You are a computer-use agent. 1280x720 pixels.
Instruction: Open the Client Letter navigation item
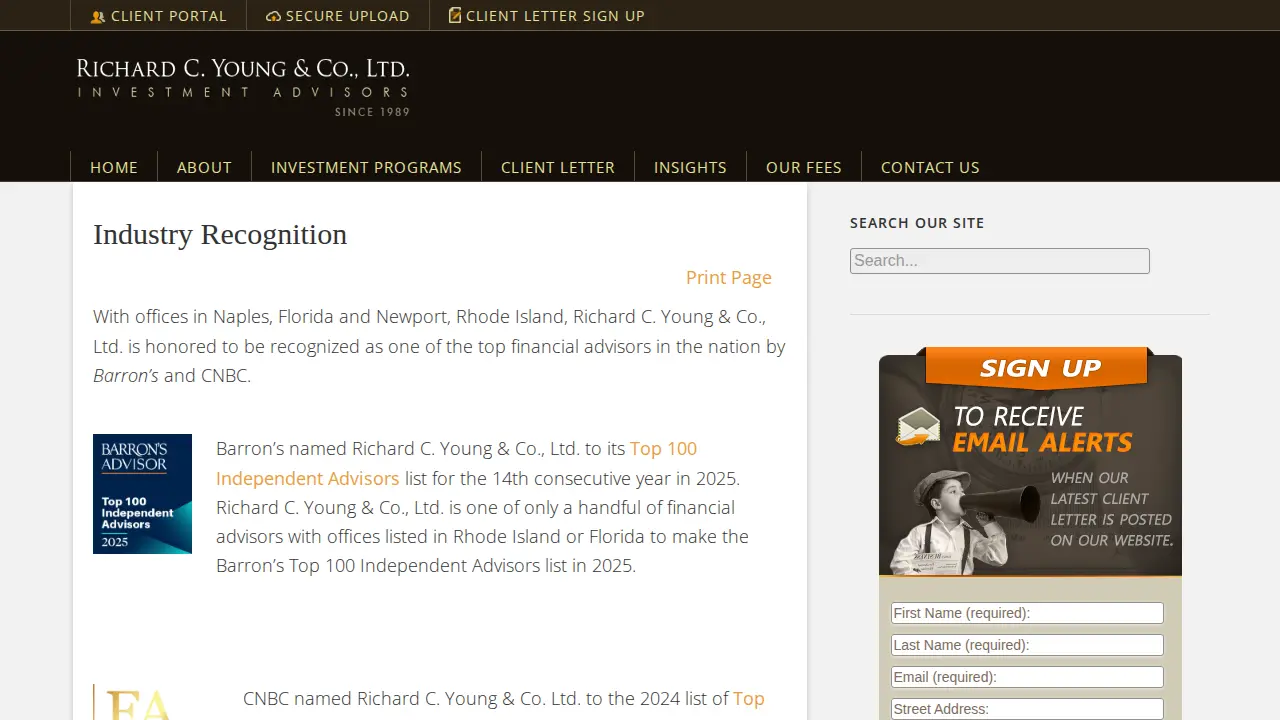point(558,167)
